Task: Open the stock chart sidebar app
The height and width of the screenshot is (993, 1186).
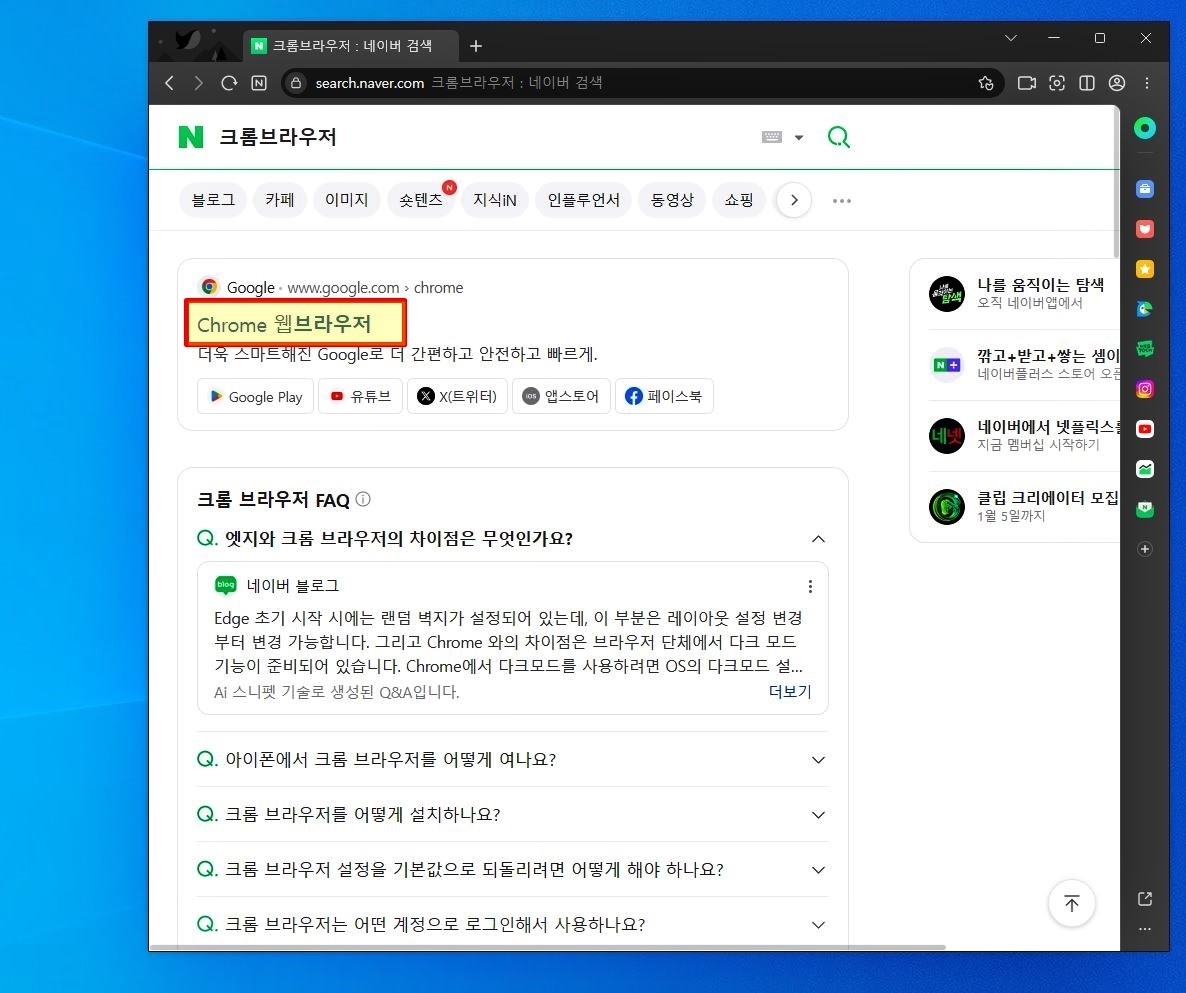Action: (x=1145, y=469)
